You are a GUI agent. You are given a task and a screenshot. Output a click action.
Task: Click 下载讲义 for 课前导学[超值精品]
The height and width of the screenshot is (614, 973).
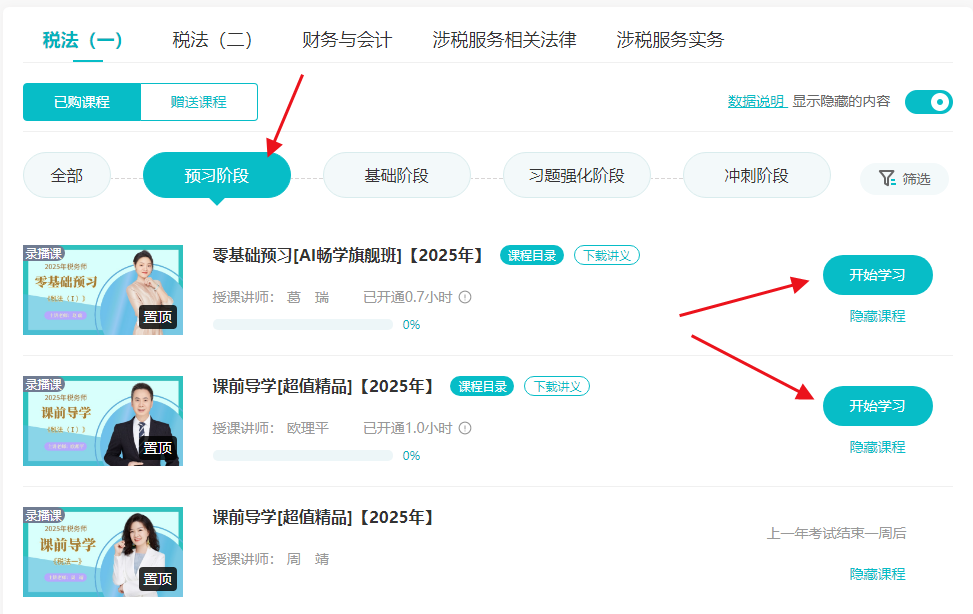[556, 386]
